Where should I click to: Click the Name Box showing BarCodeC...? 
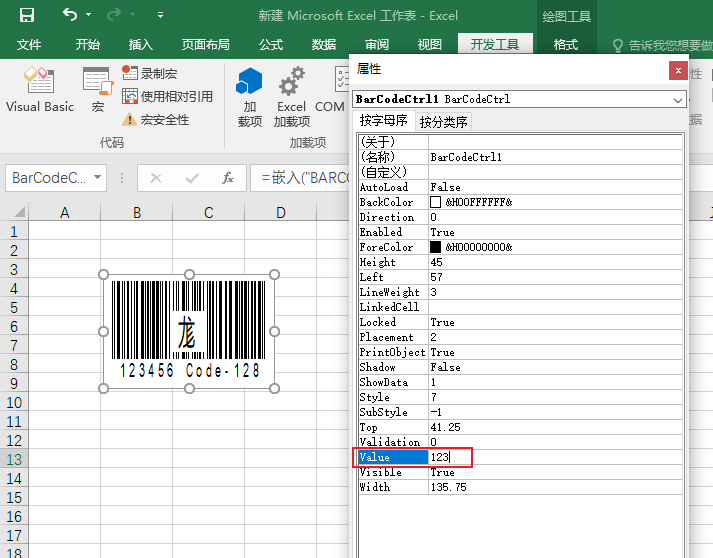[49, 177]
